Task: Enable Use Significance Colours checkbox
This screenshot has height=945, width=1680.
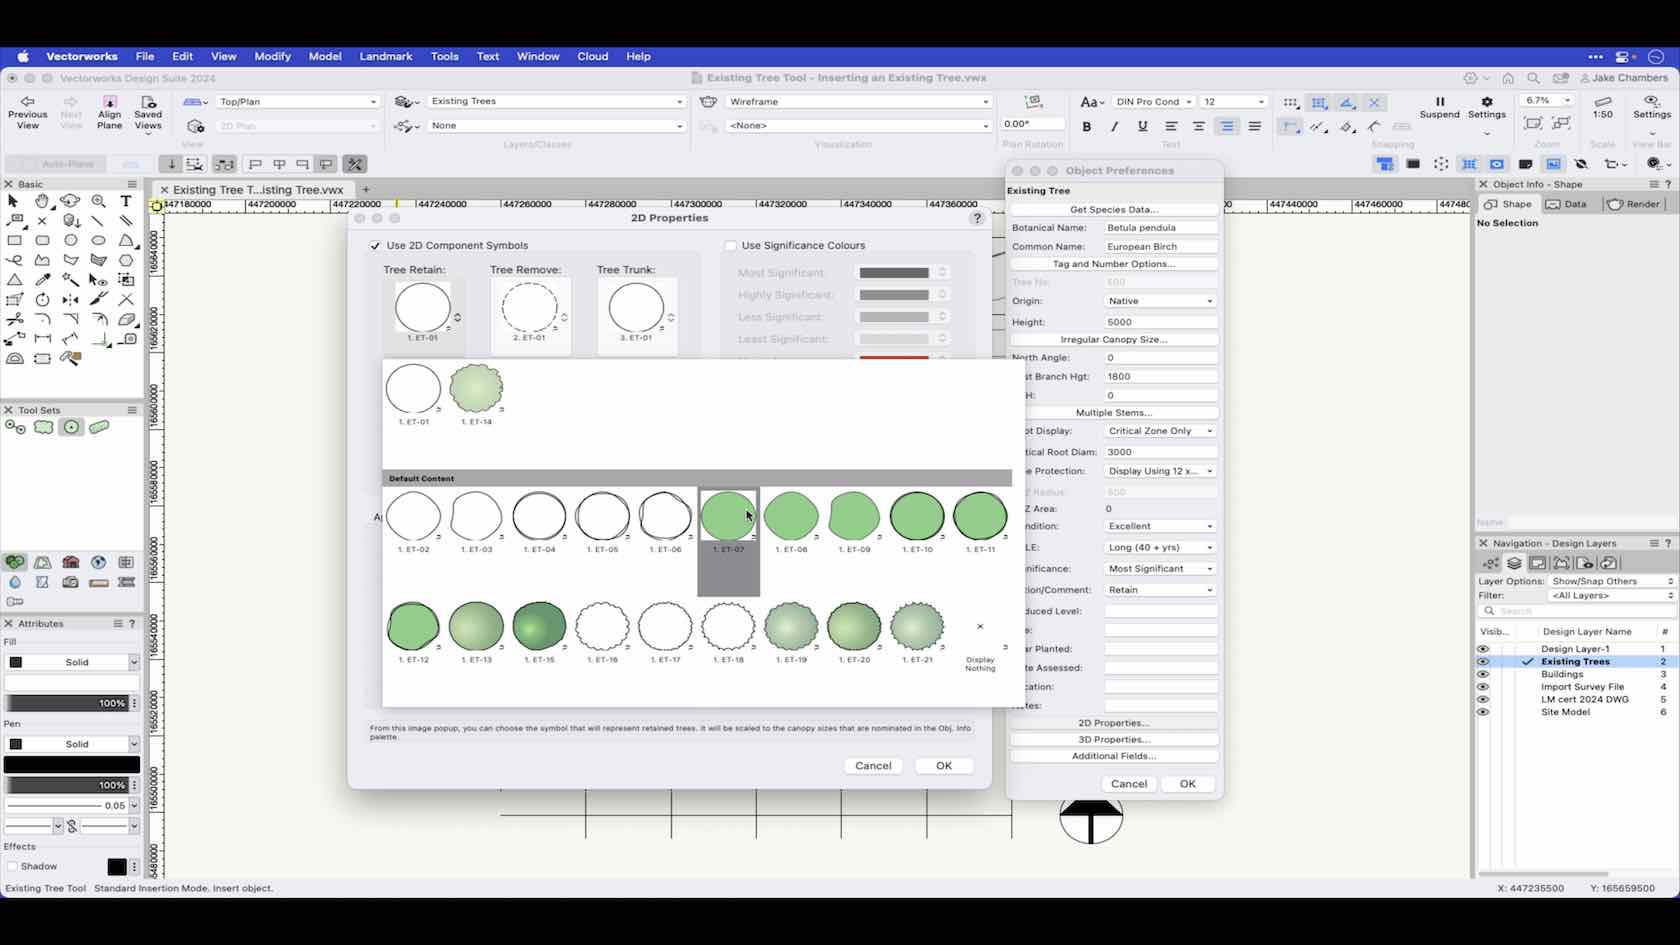Action: pyautogui.click(x=731, y=246)
